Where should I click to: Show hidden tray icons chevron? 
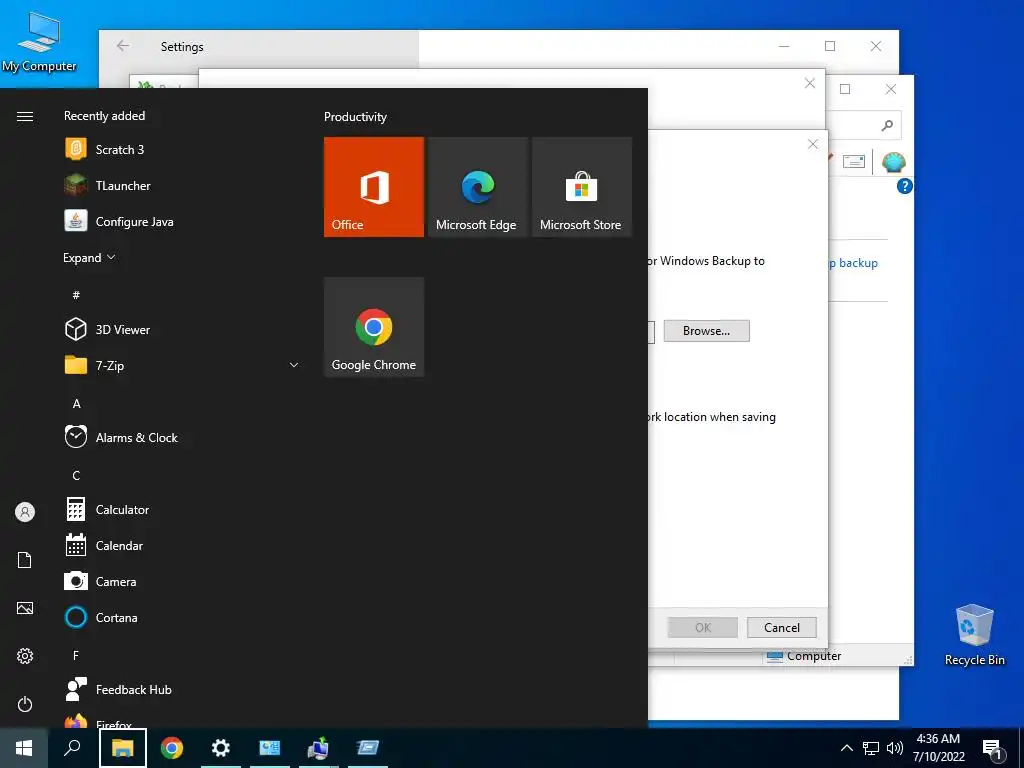(x=846, y=748)
